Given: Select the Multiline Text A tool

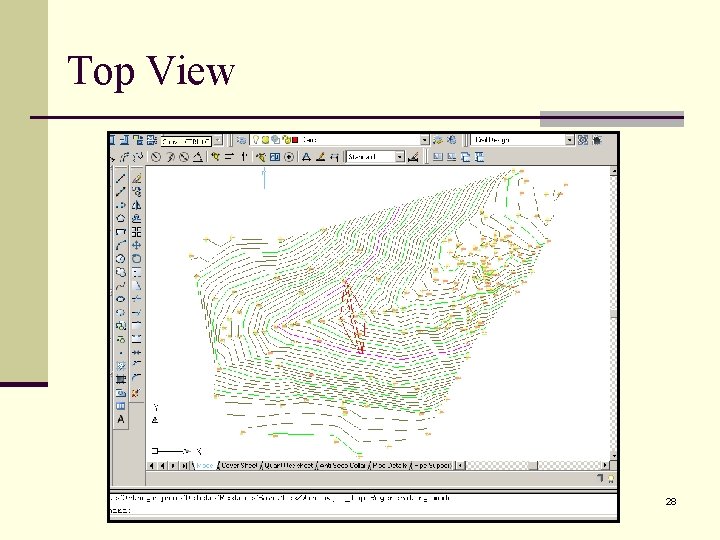Looking at the screenshot, I should [x=121, y=419].
